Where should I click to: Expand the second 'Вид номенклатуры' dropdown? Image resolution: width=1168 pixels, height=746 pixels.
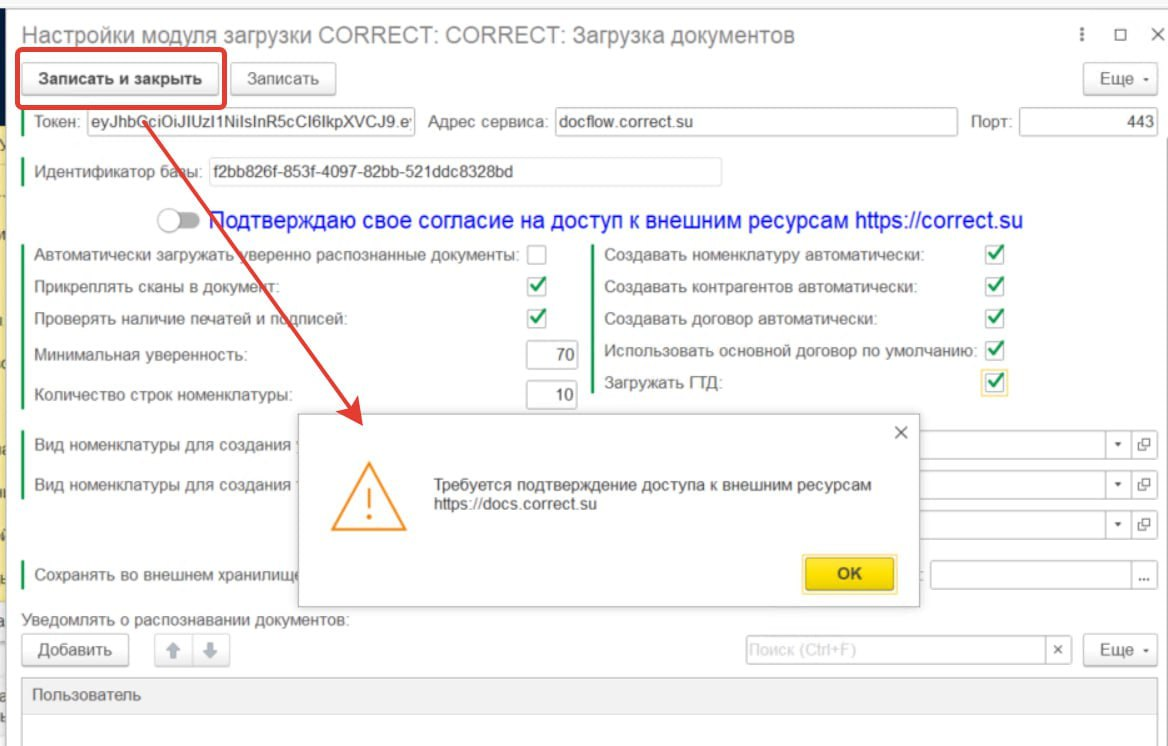pos(1117,484)
